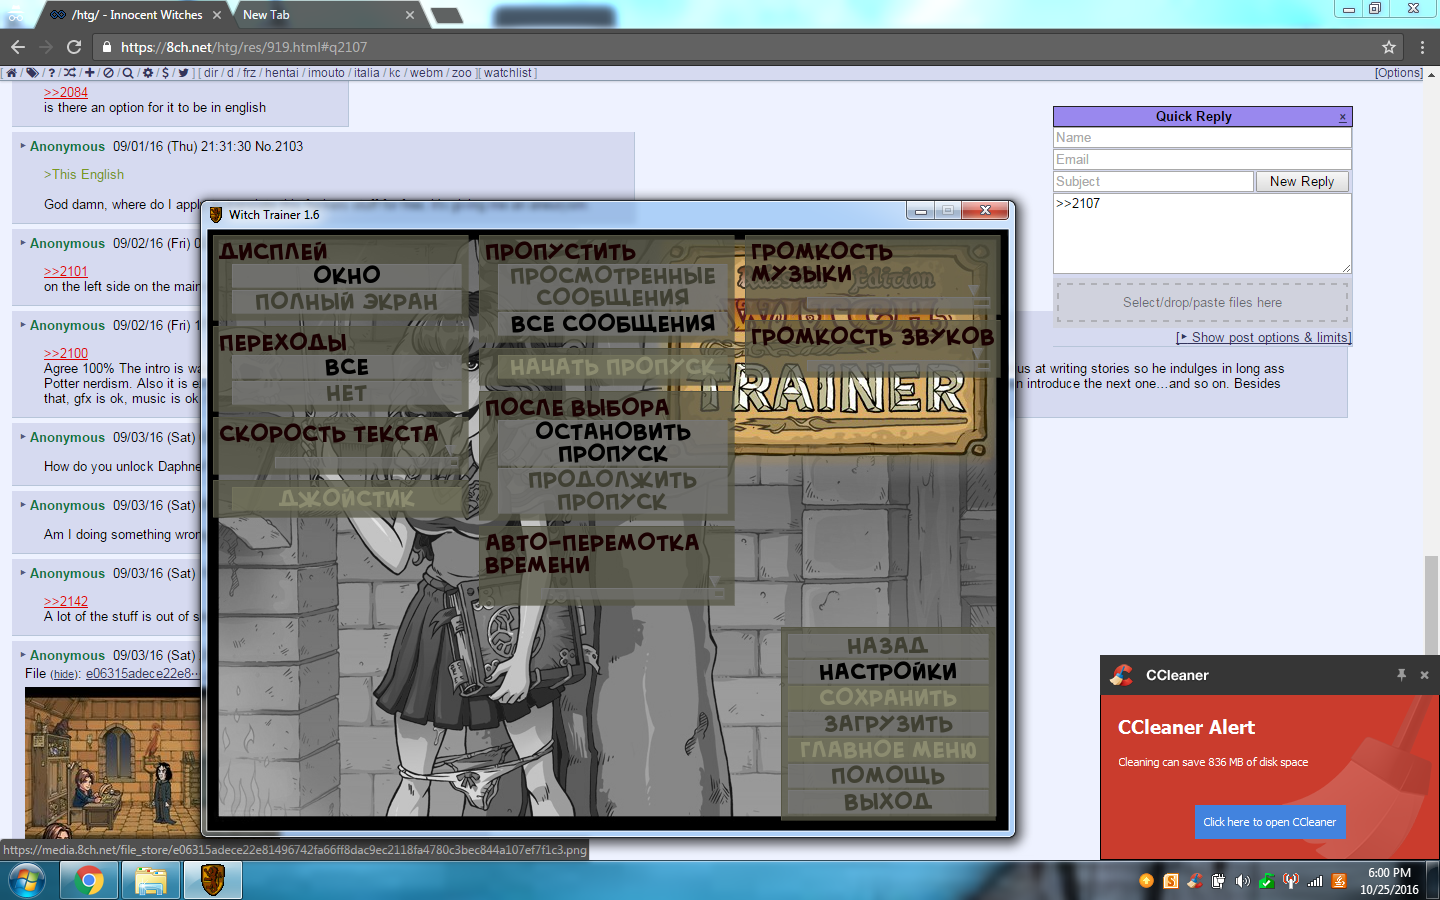
Task: Expand post menu triangle for No.2103
Action: (x=23, y=146)
